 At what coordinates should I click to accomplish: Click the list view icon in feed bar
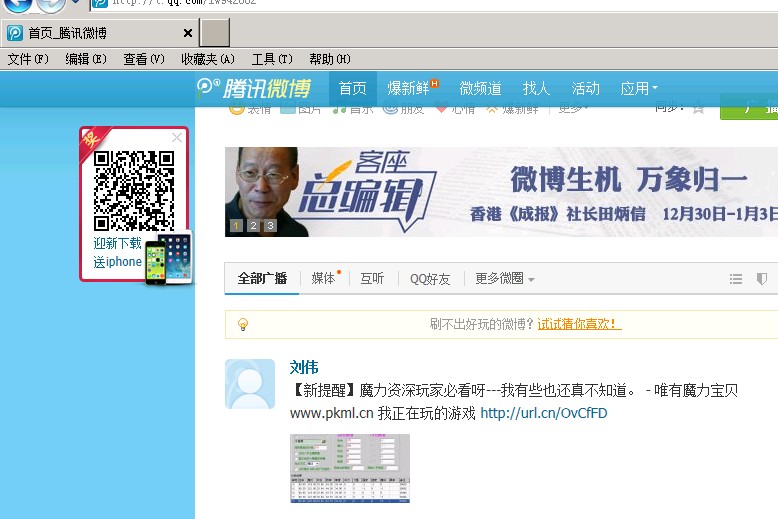pyautogui.click(x=736, y=279)
